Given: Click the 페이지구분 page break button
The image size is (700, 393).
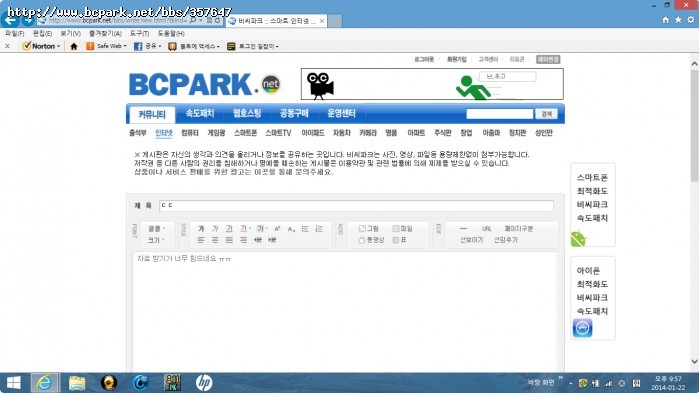Looking at the screenshot, I should tap(519, 229).
